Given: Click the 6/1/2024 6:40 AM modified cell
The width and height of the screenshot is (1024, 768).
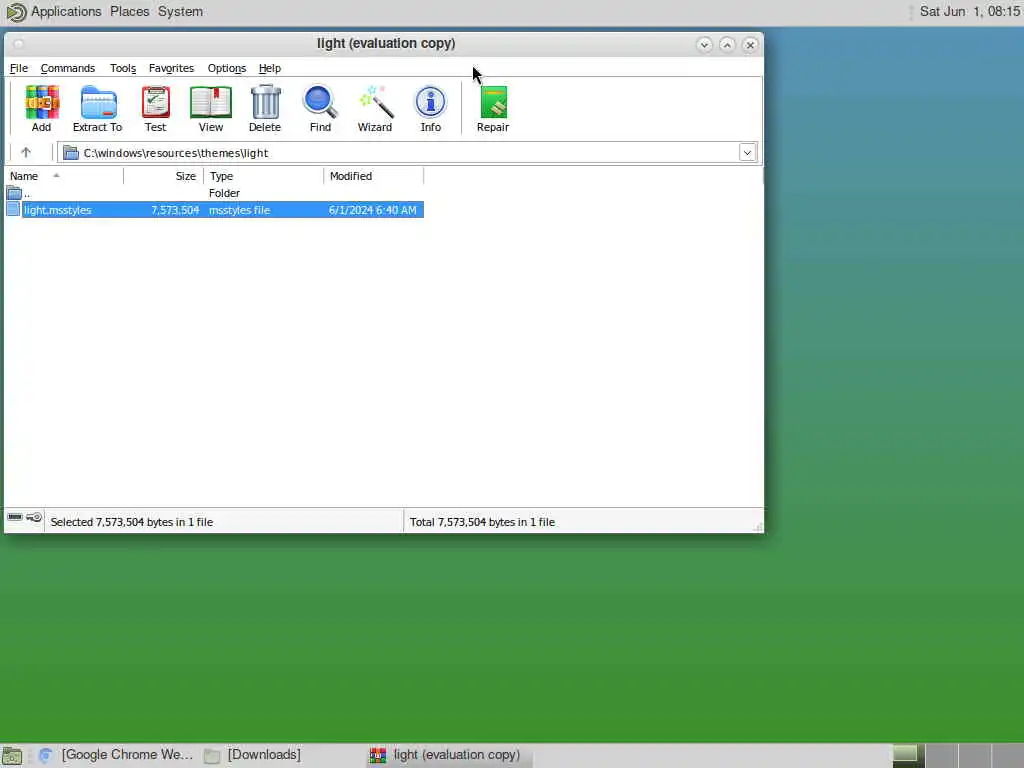Looking at the screenshot, I should click(x=372, y=210).
